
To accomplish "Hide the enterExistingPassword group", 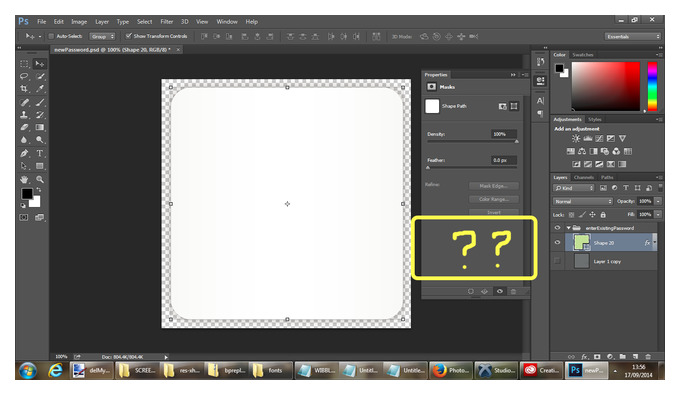I will click(557, 228).
